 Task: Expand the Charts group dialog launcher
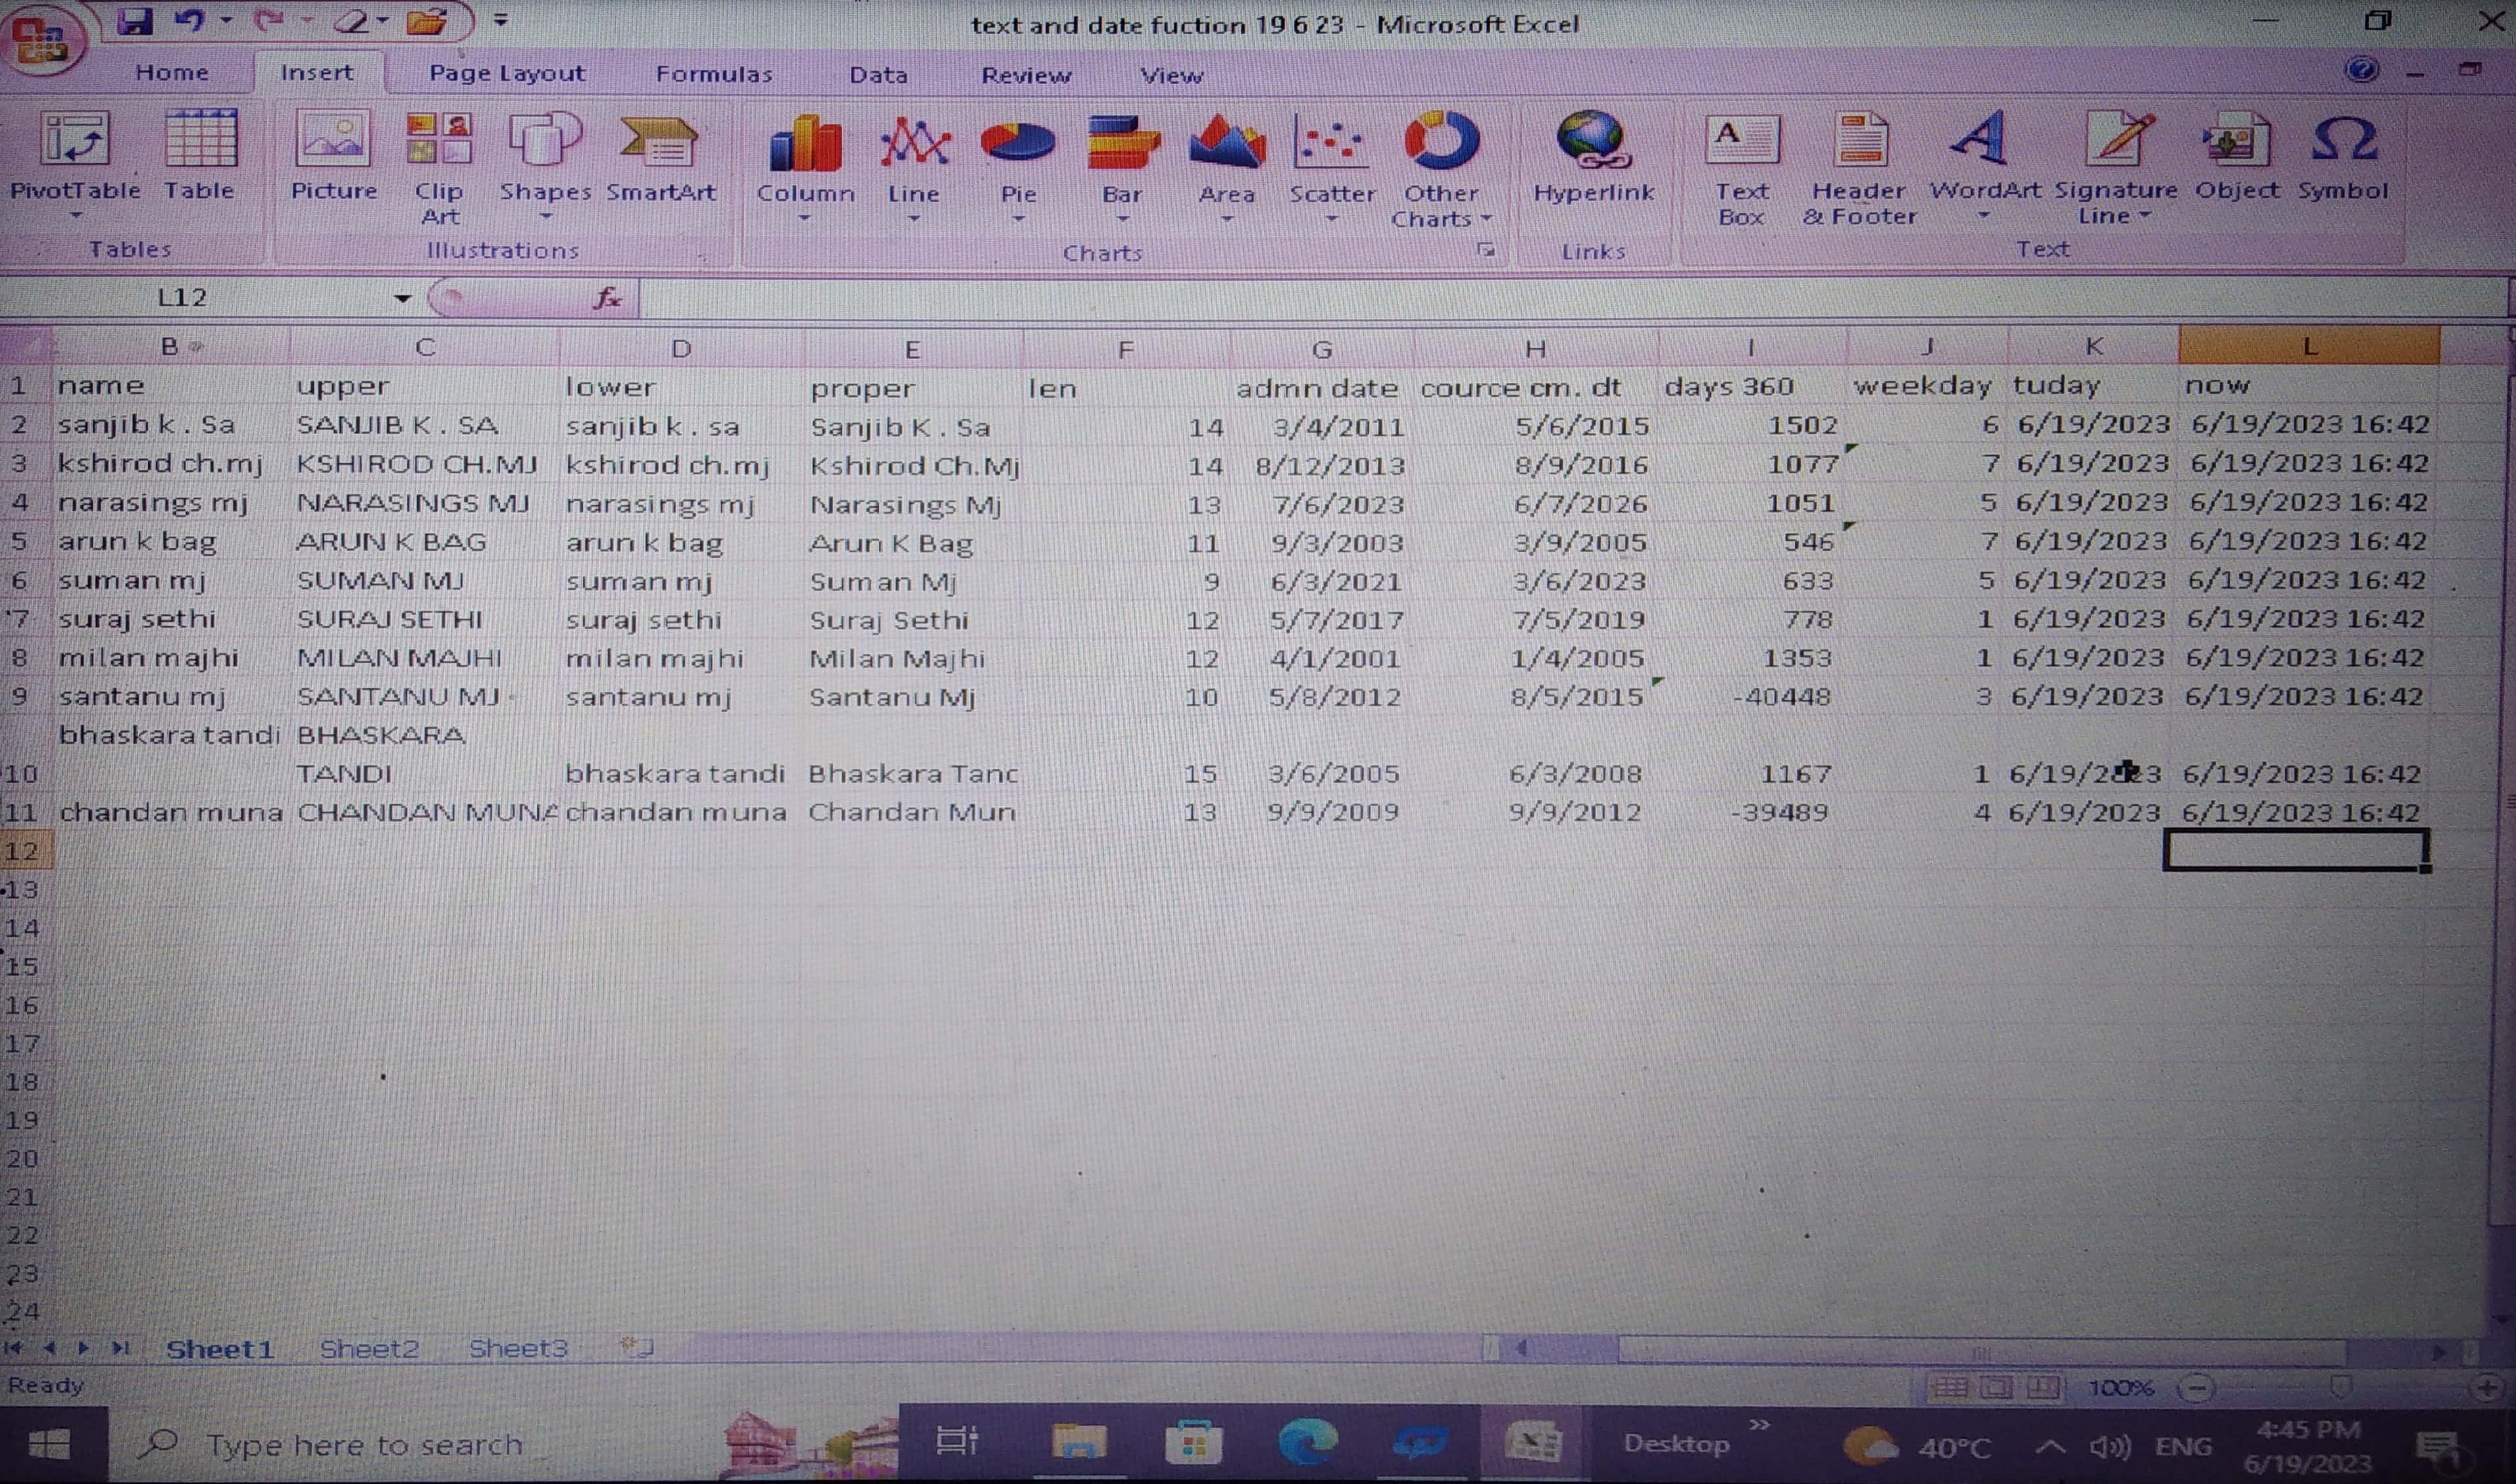[1486, 251]
